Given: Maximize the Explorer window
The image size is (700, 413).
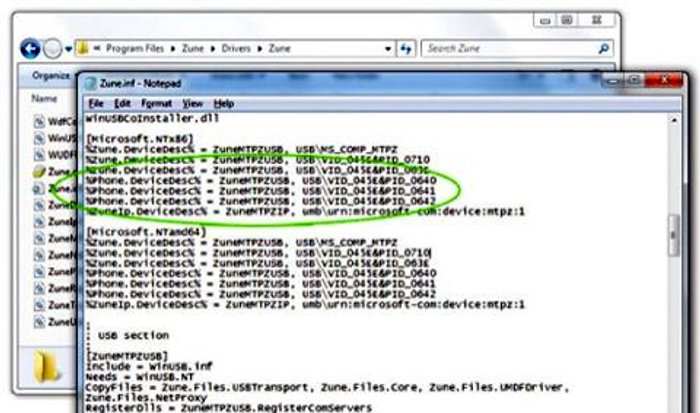Looking at the screenshot, I should (567, 20).
